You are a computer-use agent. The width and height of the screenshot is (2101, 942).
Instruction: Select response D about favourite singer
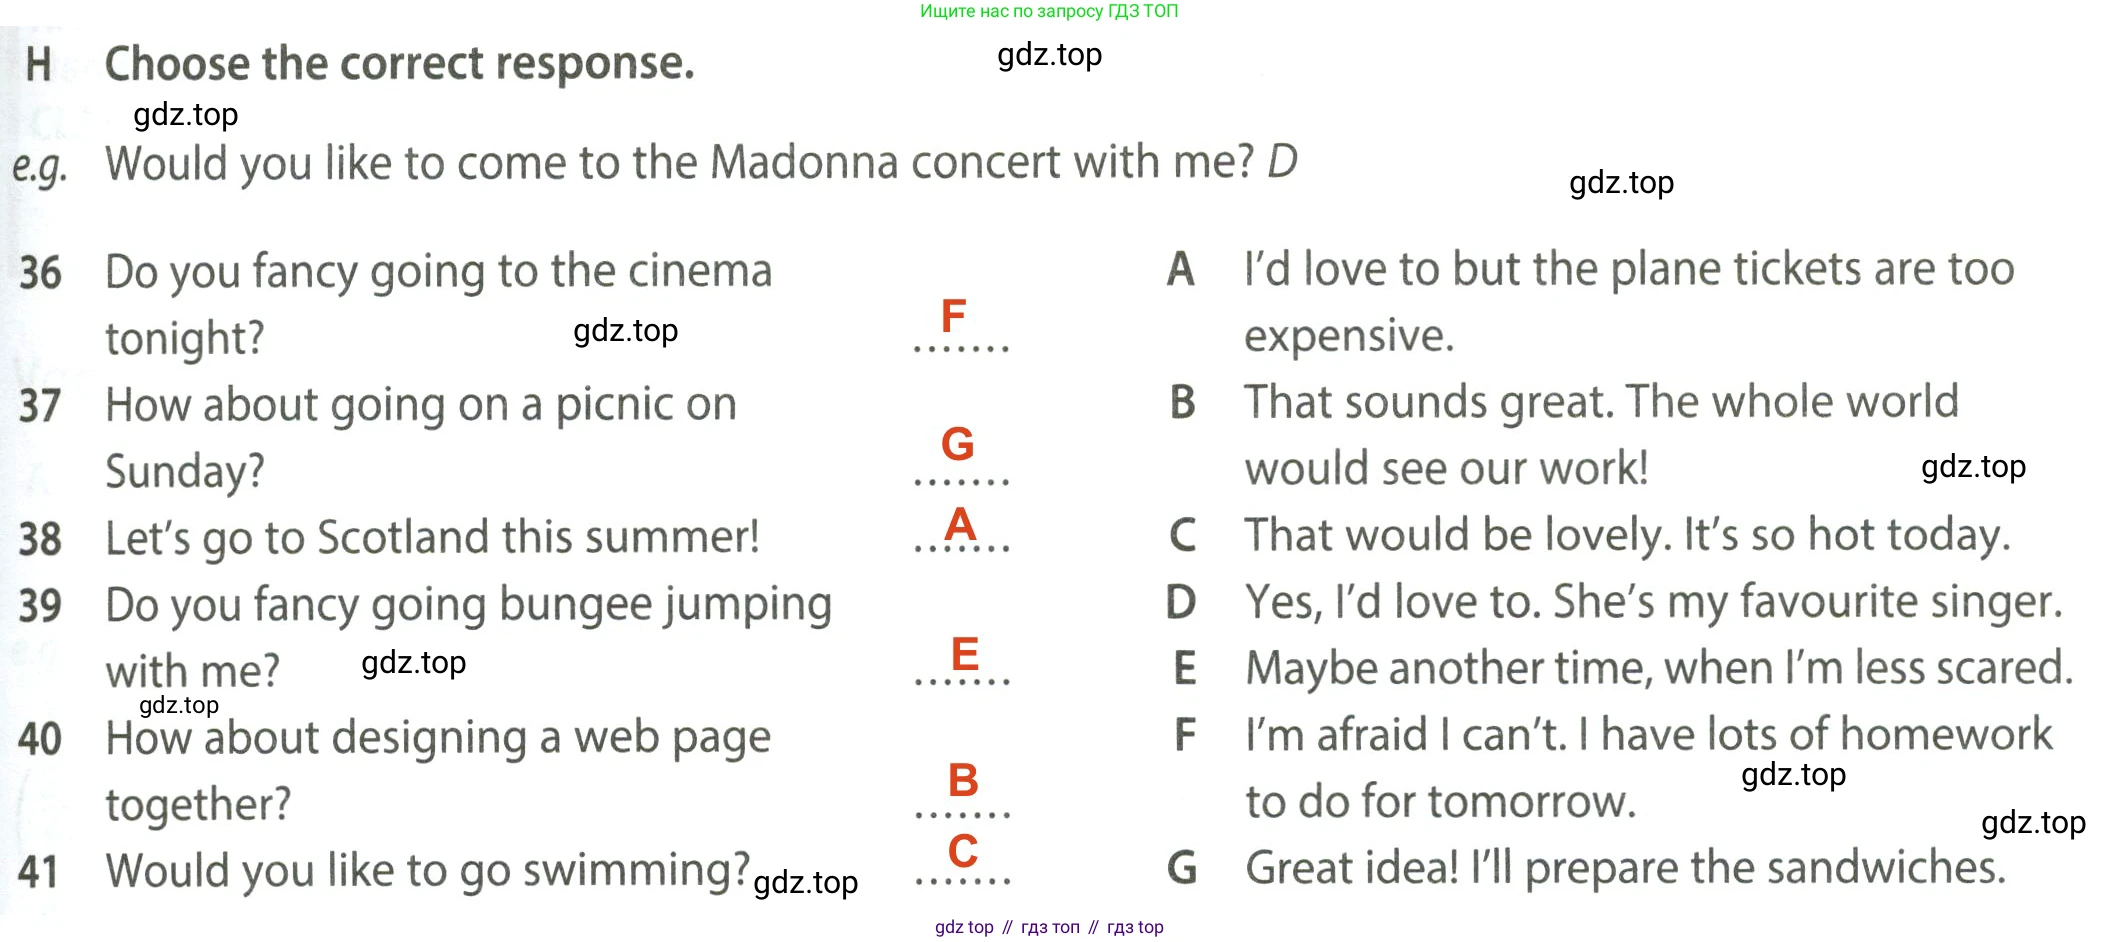coord(1653,602)
